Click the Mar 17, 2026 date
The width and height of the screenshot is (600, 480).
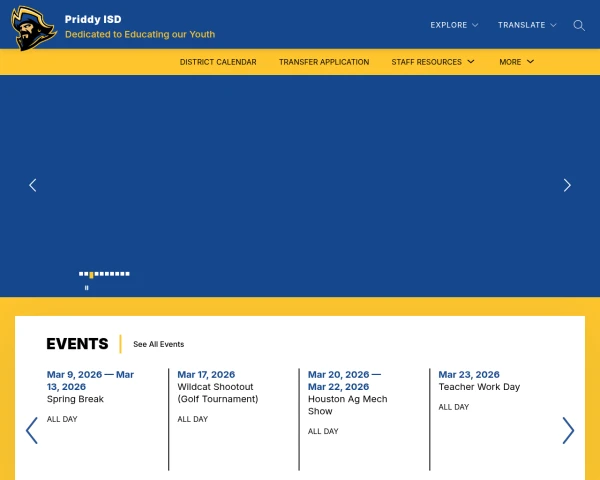point(206,374)
